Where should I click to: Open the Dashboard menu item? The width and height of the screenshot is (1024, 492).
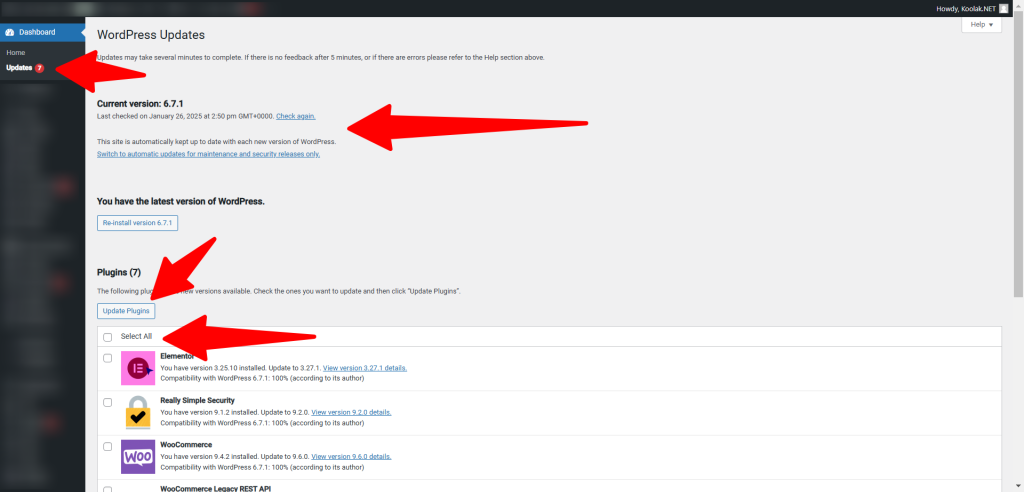(x=42, y=32)
